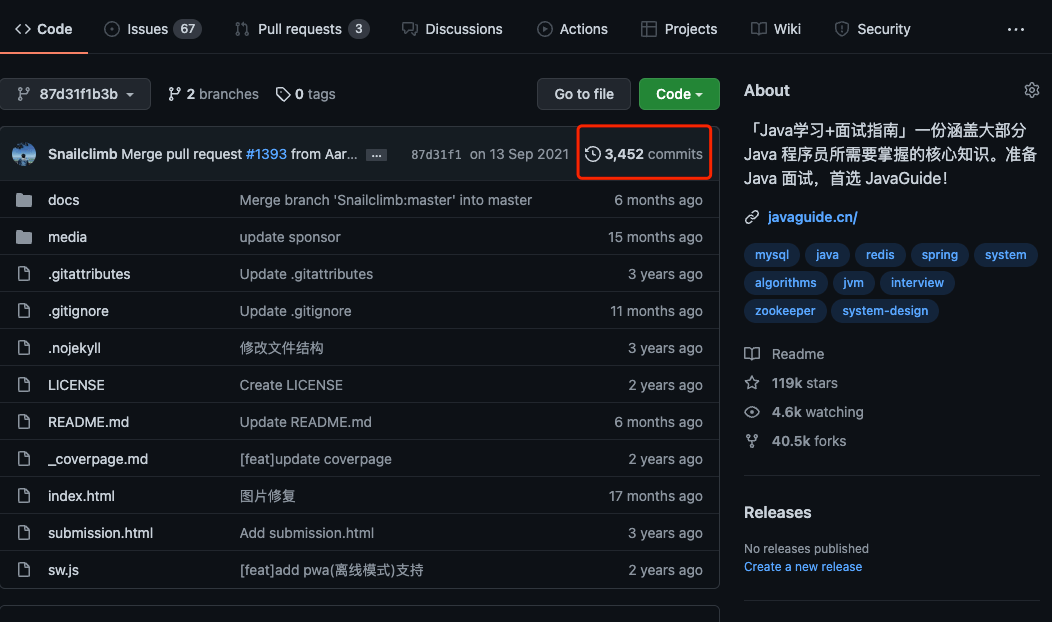1052x622 pixels.
Task: Expand the 87d31f1b3b branch selector dropdown
Action: 75,94
